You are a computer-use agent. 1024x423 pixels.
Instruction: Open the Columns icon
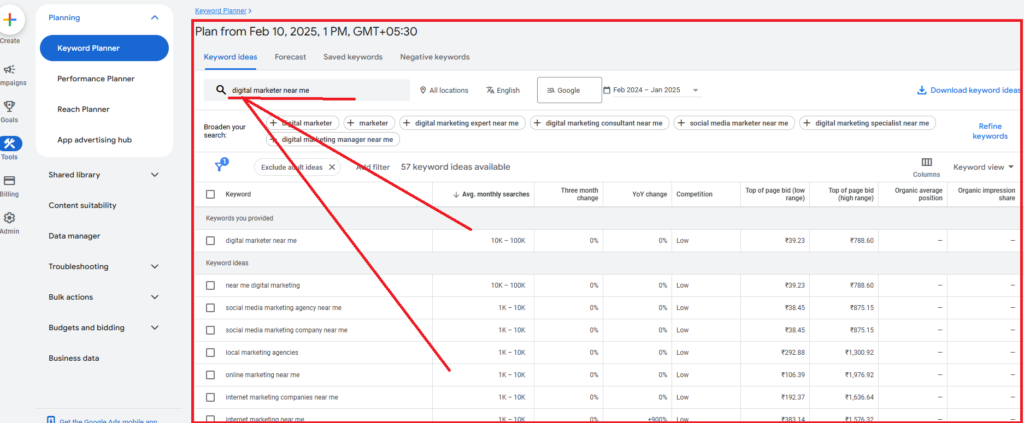[926, 162]
